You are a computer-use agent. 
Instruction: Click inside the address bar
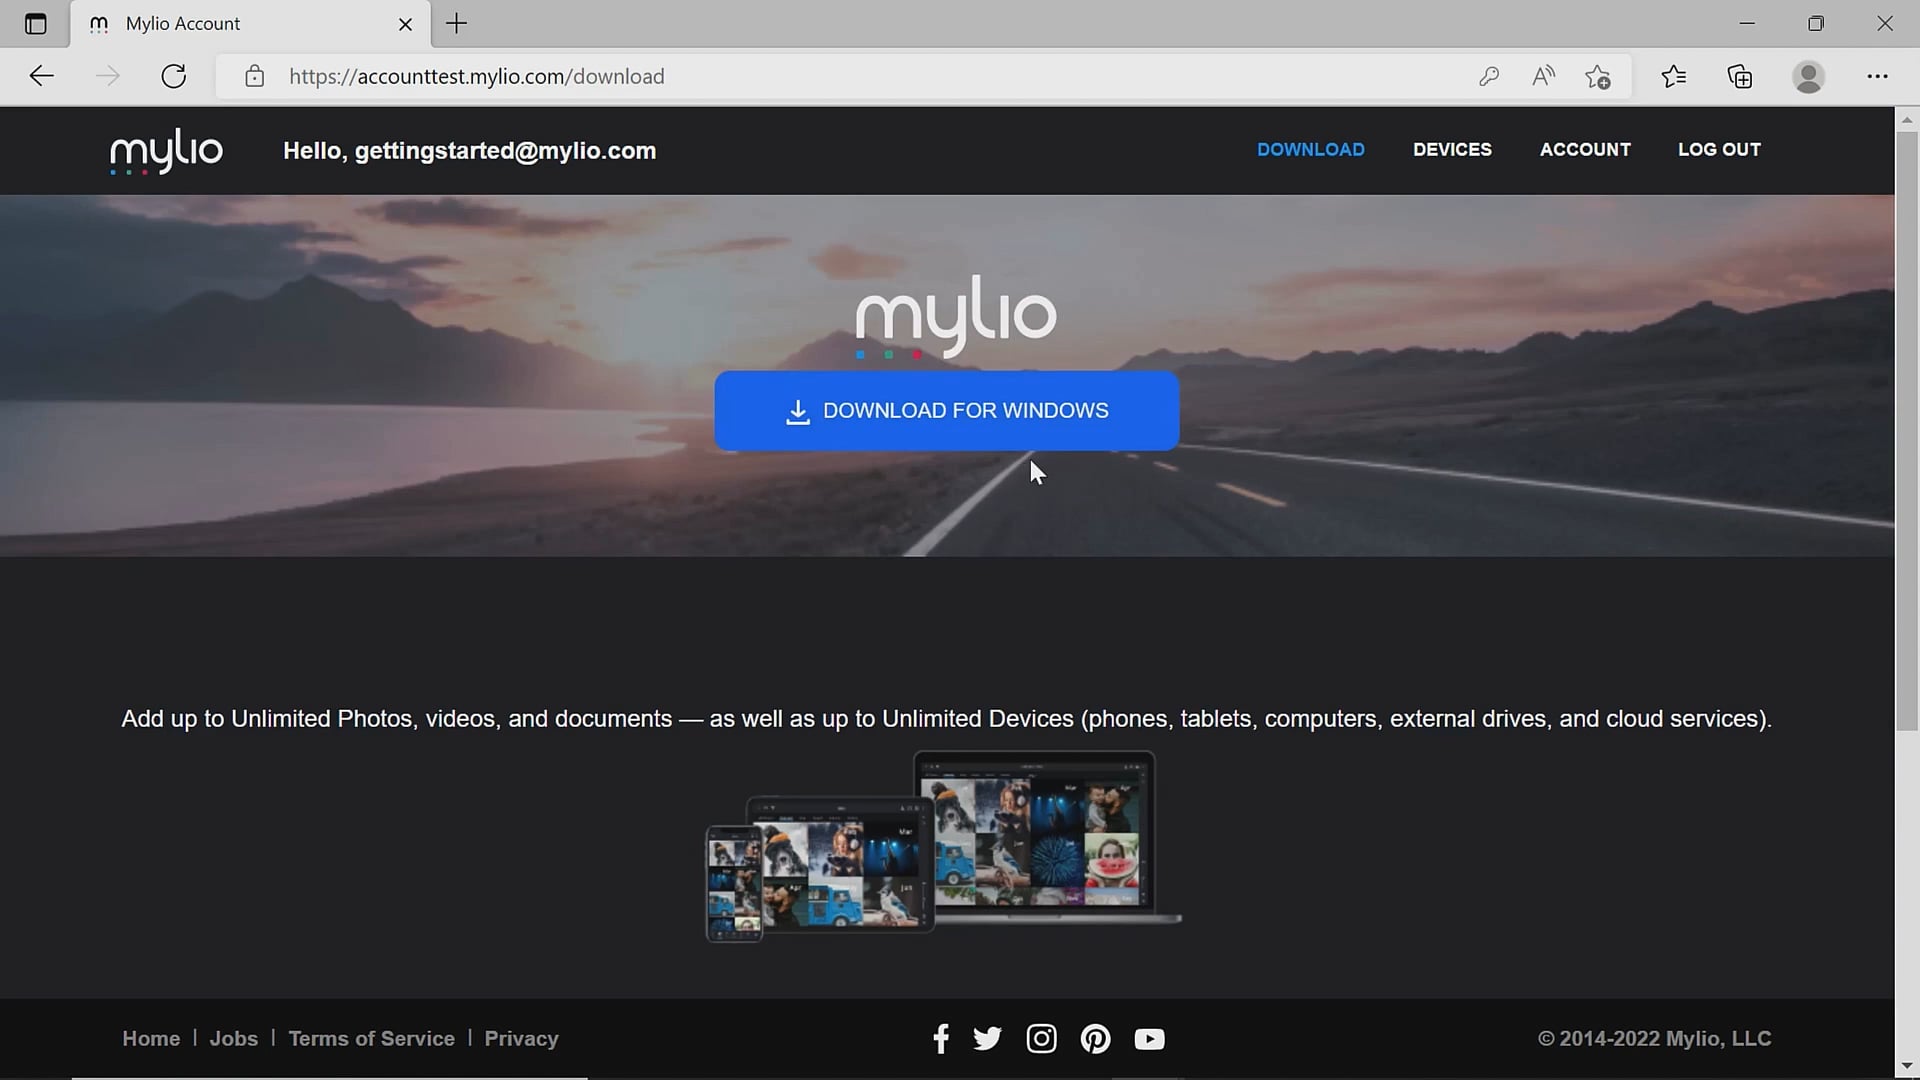pos(700,76)
